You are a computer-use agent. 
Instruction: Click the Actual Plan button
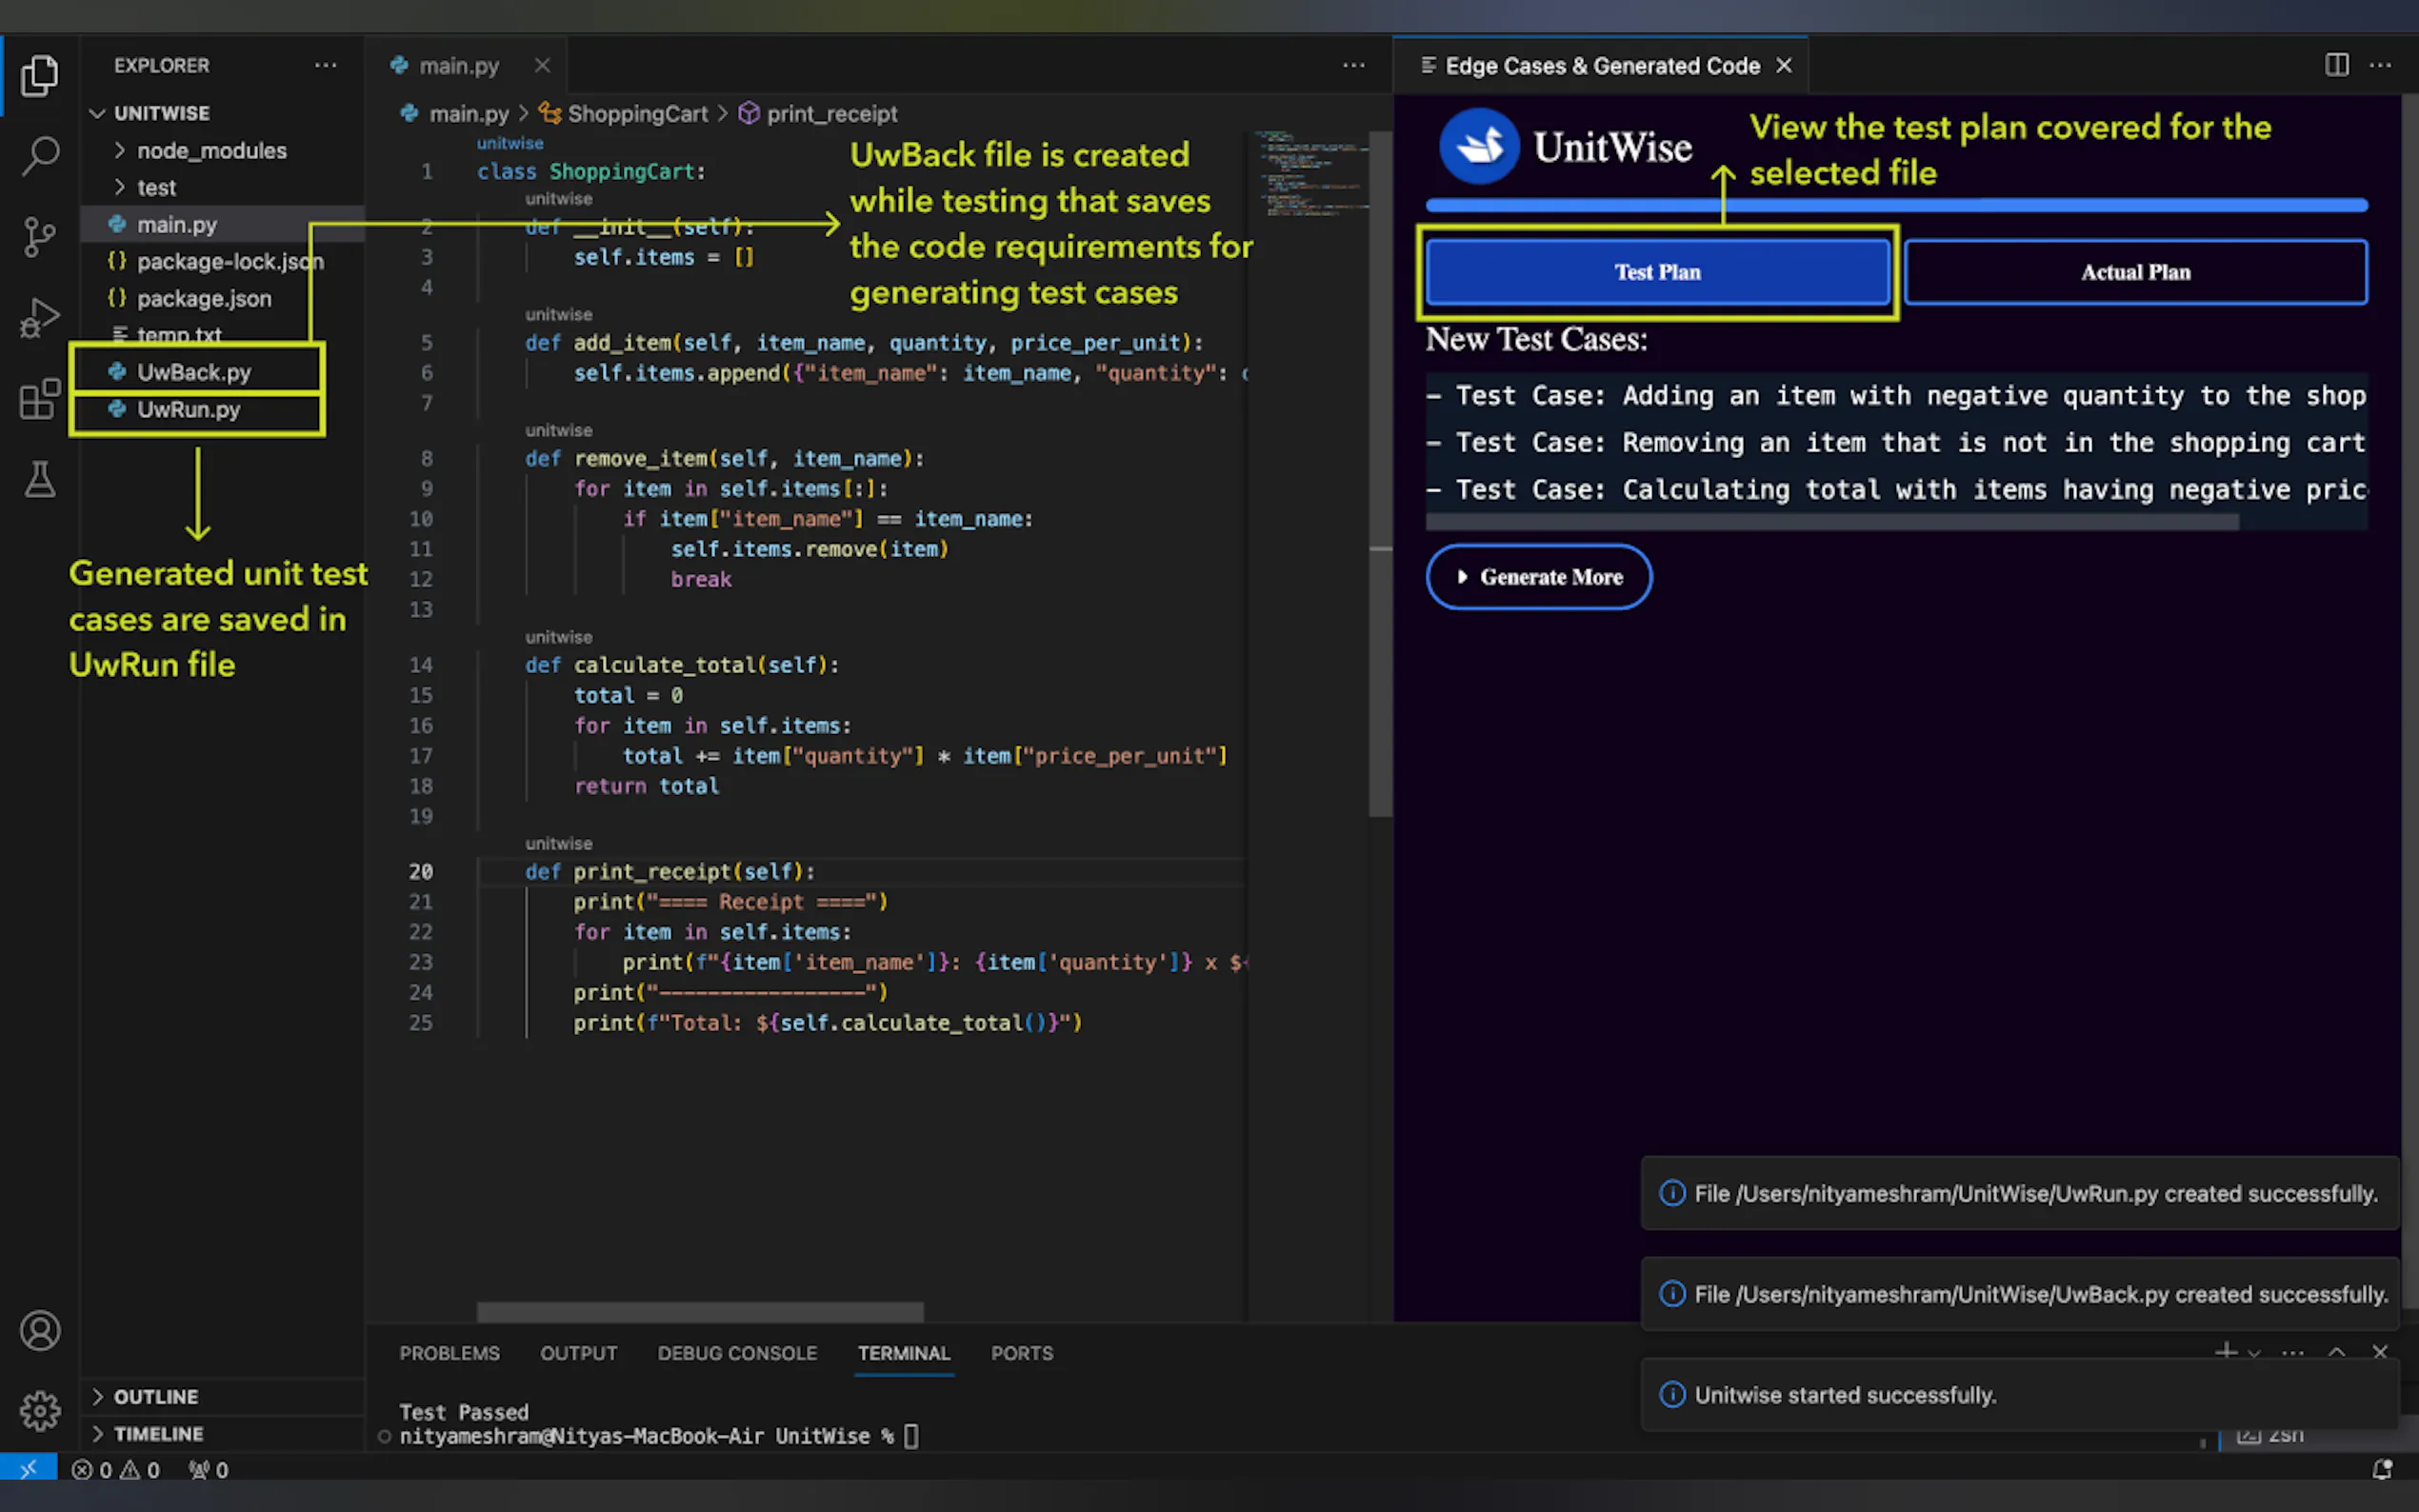click(x=2135, y=272)
